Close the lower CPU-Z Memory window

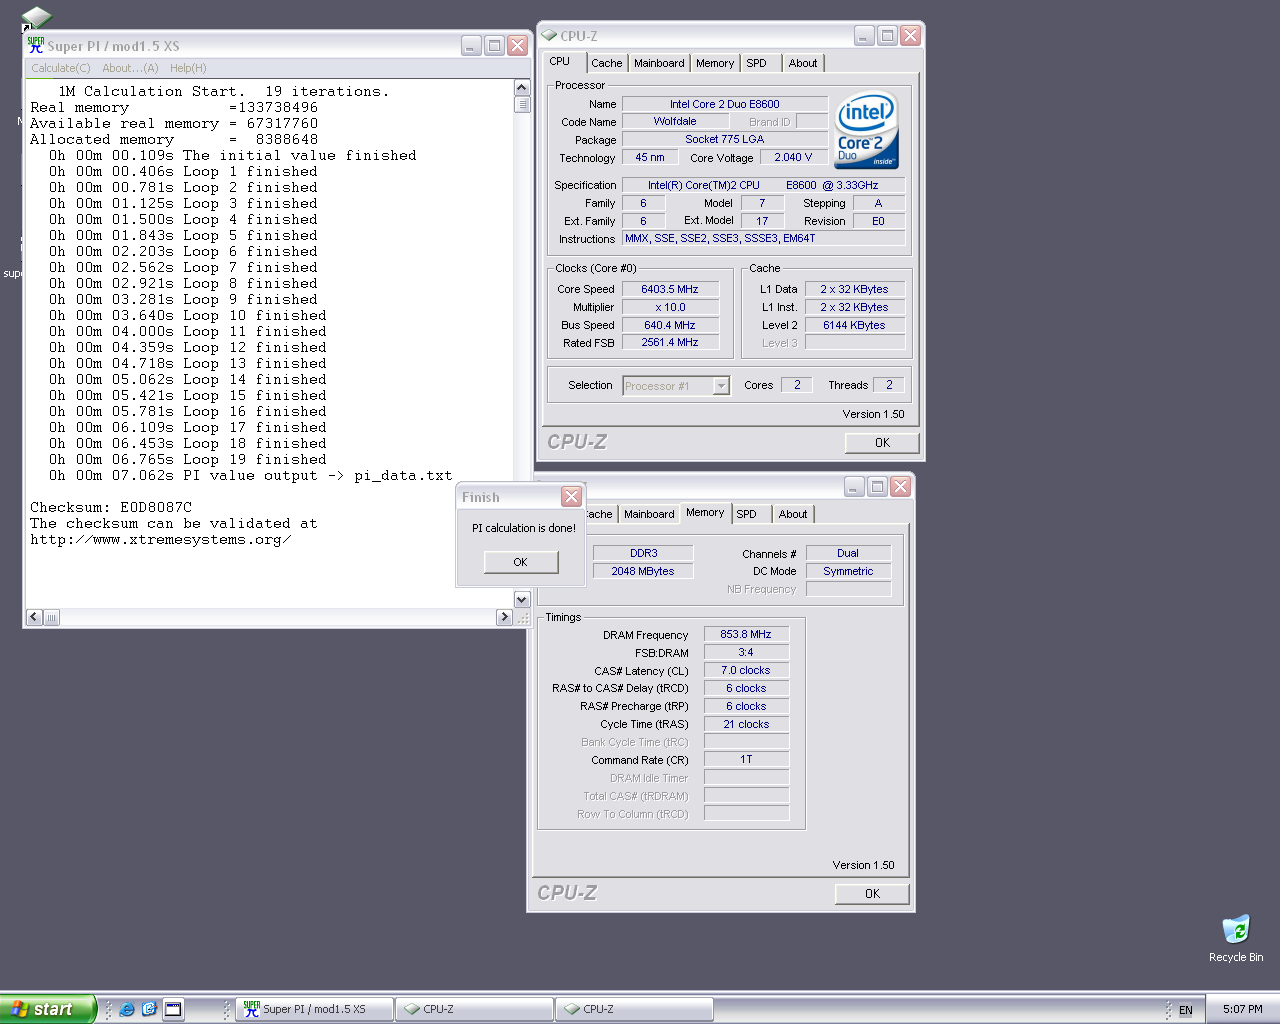[x=900, y=486]
